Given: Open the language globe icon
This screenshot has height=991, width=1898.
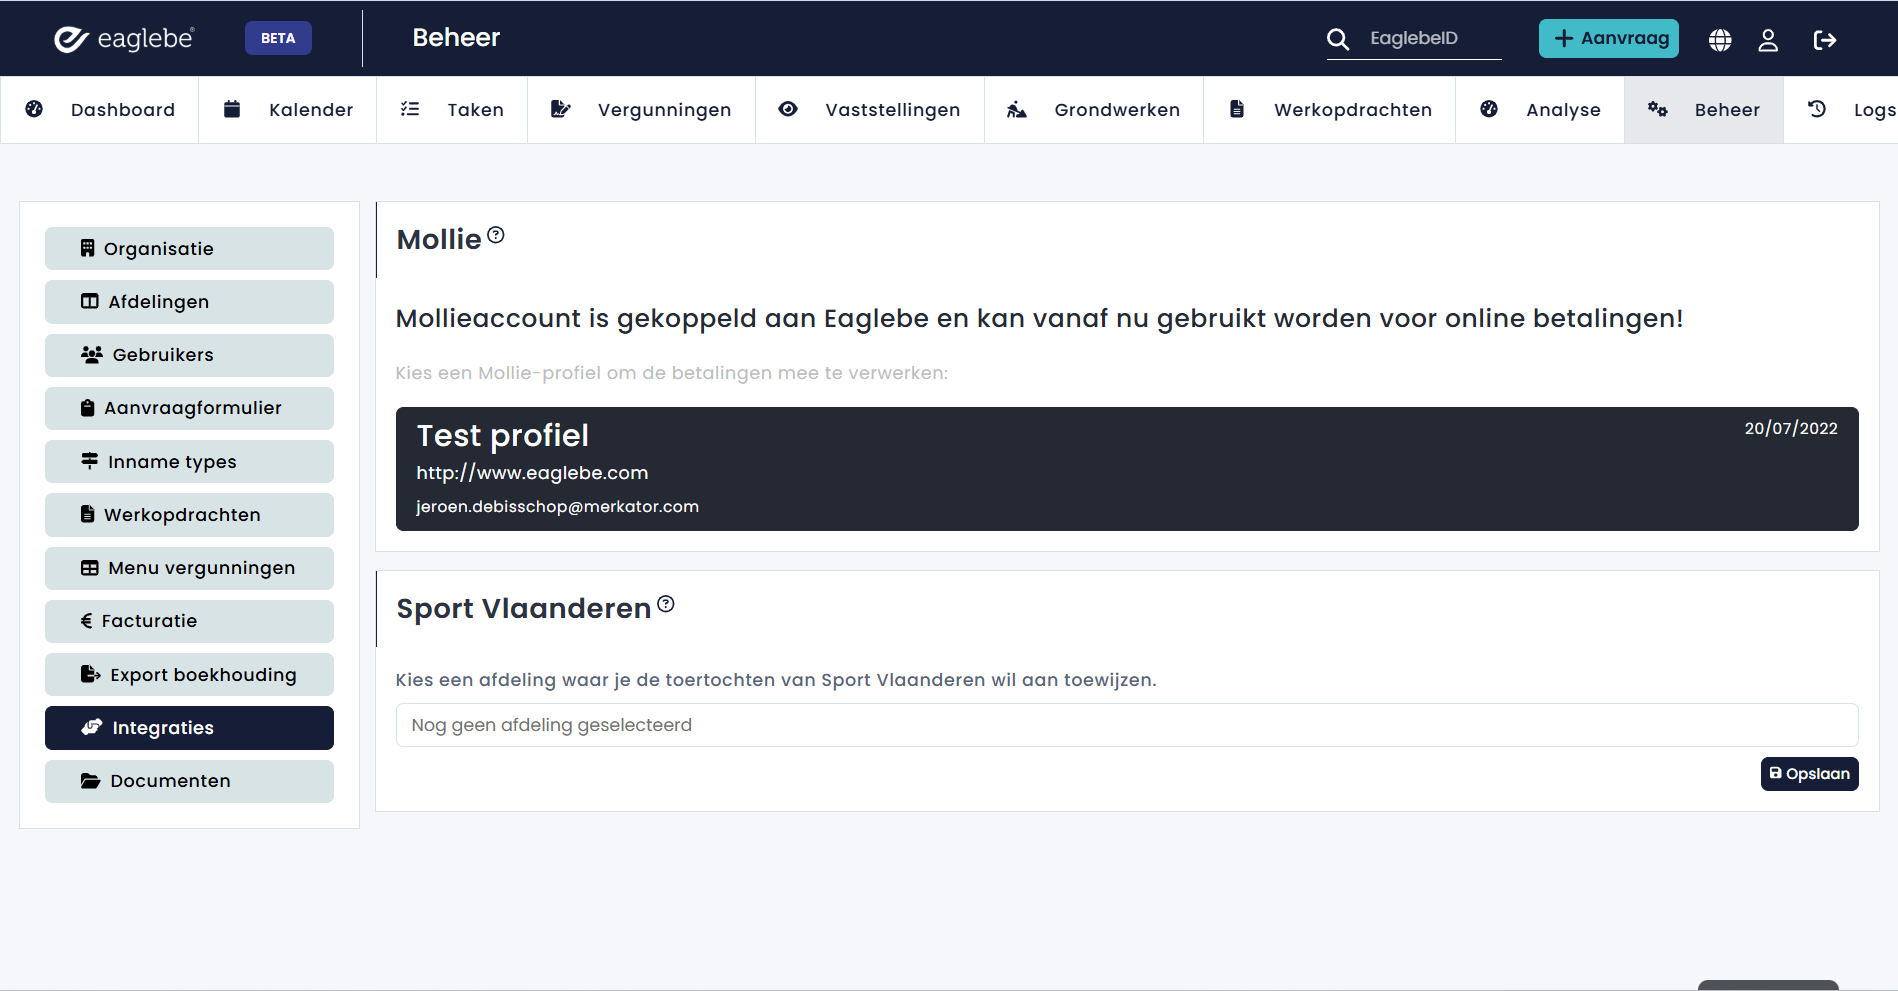Looking at the screenshot, I should pyautogui.click(x=1720, y=40).
